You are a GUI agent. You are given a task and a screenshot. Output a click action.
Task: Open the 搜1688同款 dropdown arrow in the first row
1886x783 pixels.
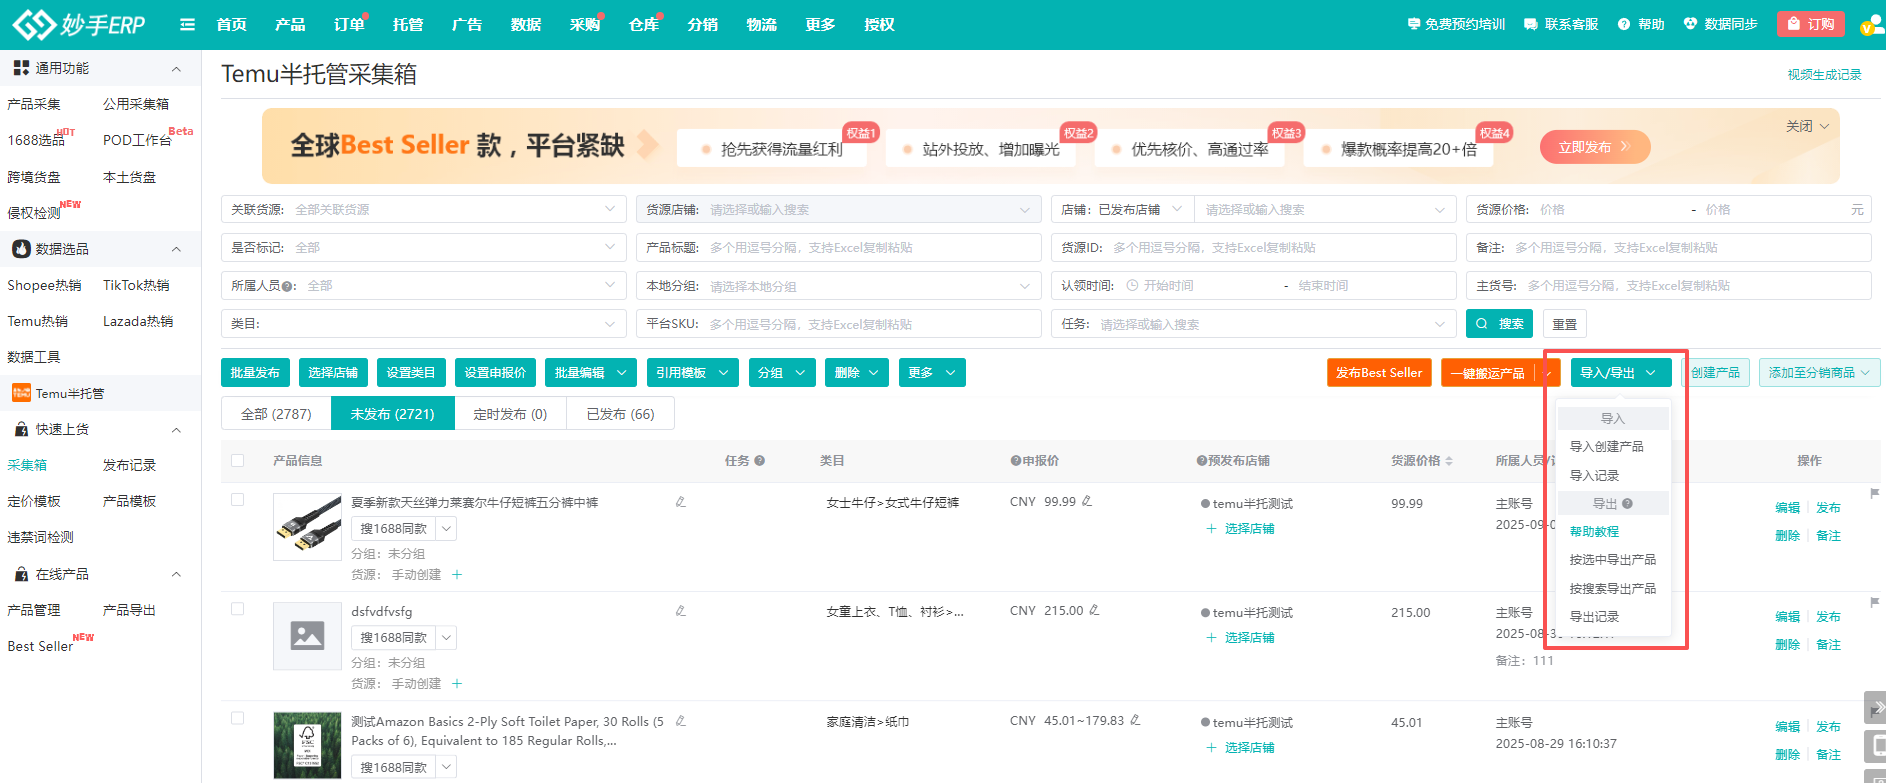click(x=447, y=529)
